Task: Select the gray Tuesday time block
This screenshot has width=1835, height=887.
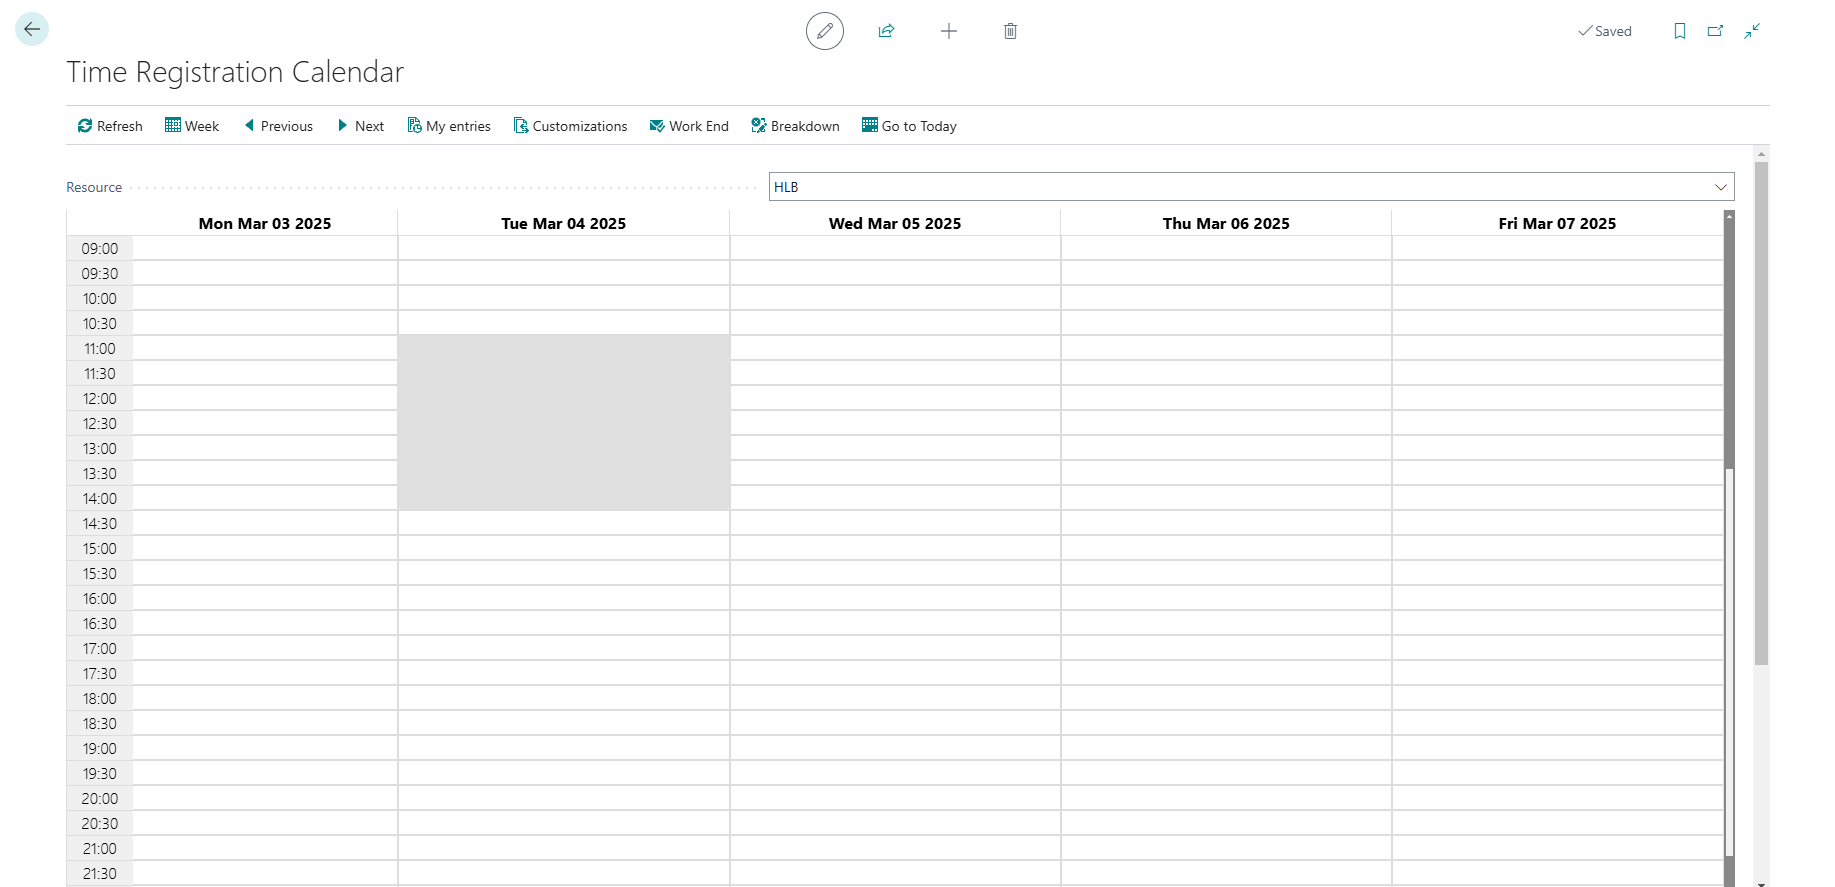Action: tap(564, 422)
